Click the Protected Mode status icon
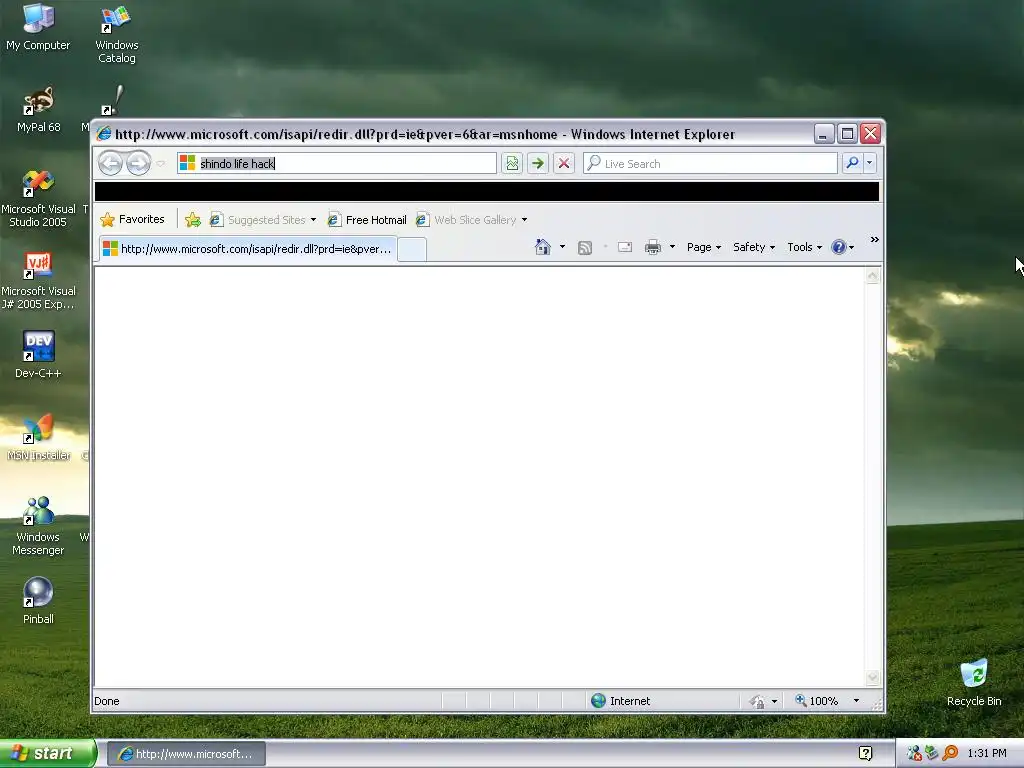The image size is (1024, 768). pyautogui.click(x=758, y=701)
